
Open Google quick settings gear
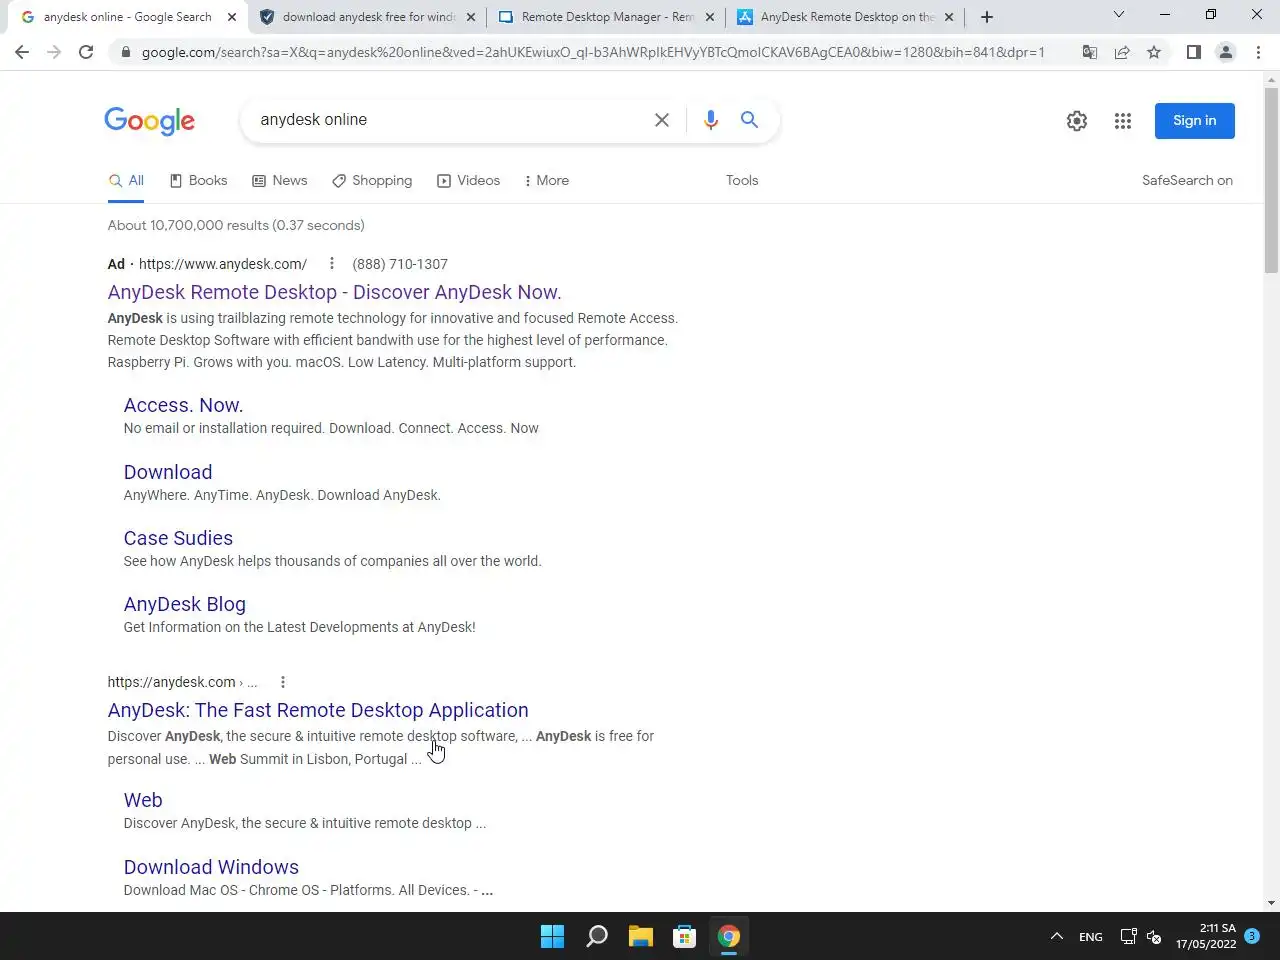[1077, 121]
